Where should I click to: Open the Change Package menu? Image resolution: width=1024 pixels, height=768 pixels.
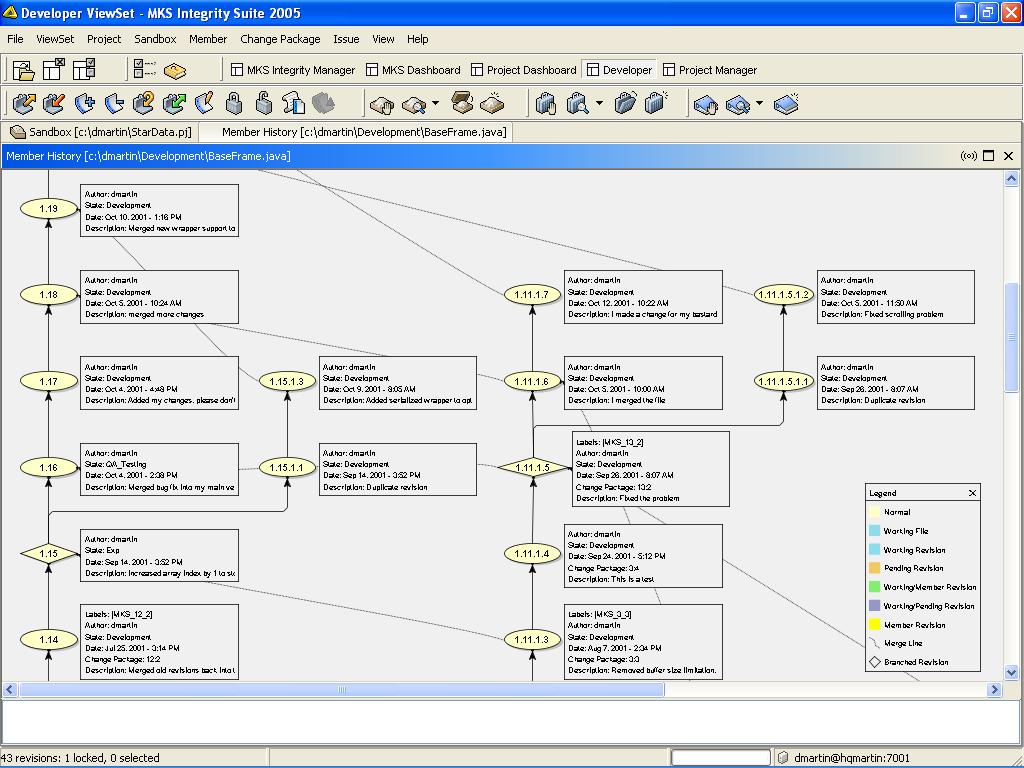280,39
